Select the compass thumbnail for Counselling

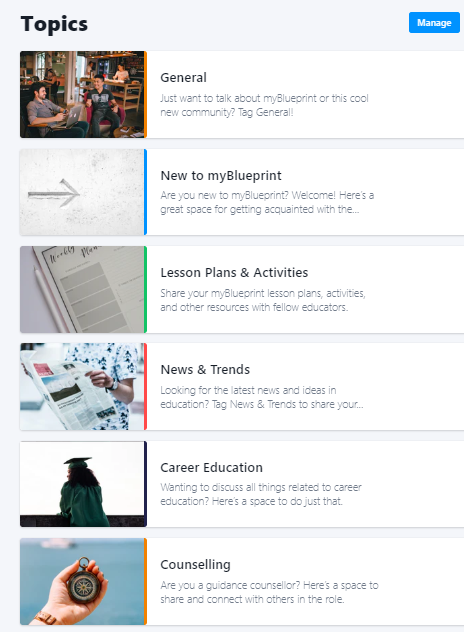coord(82,582)
